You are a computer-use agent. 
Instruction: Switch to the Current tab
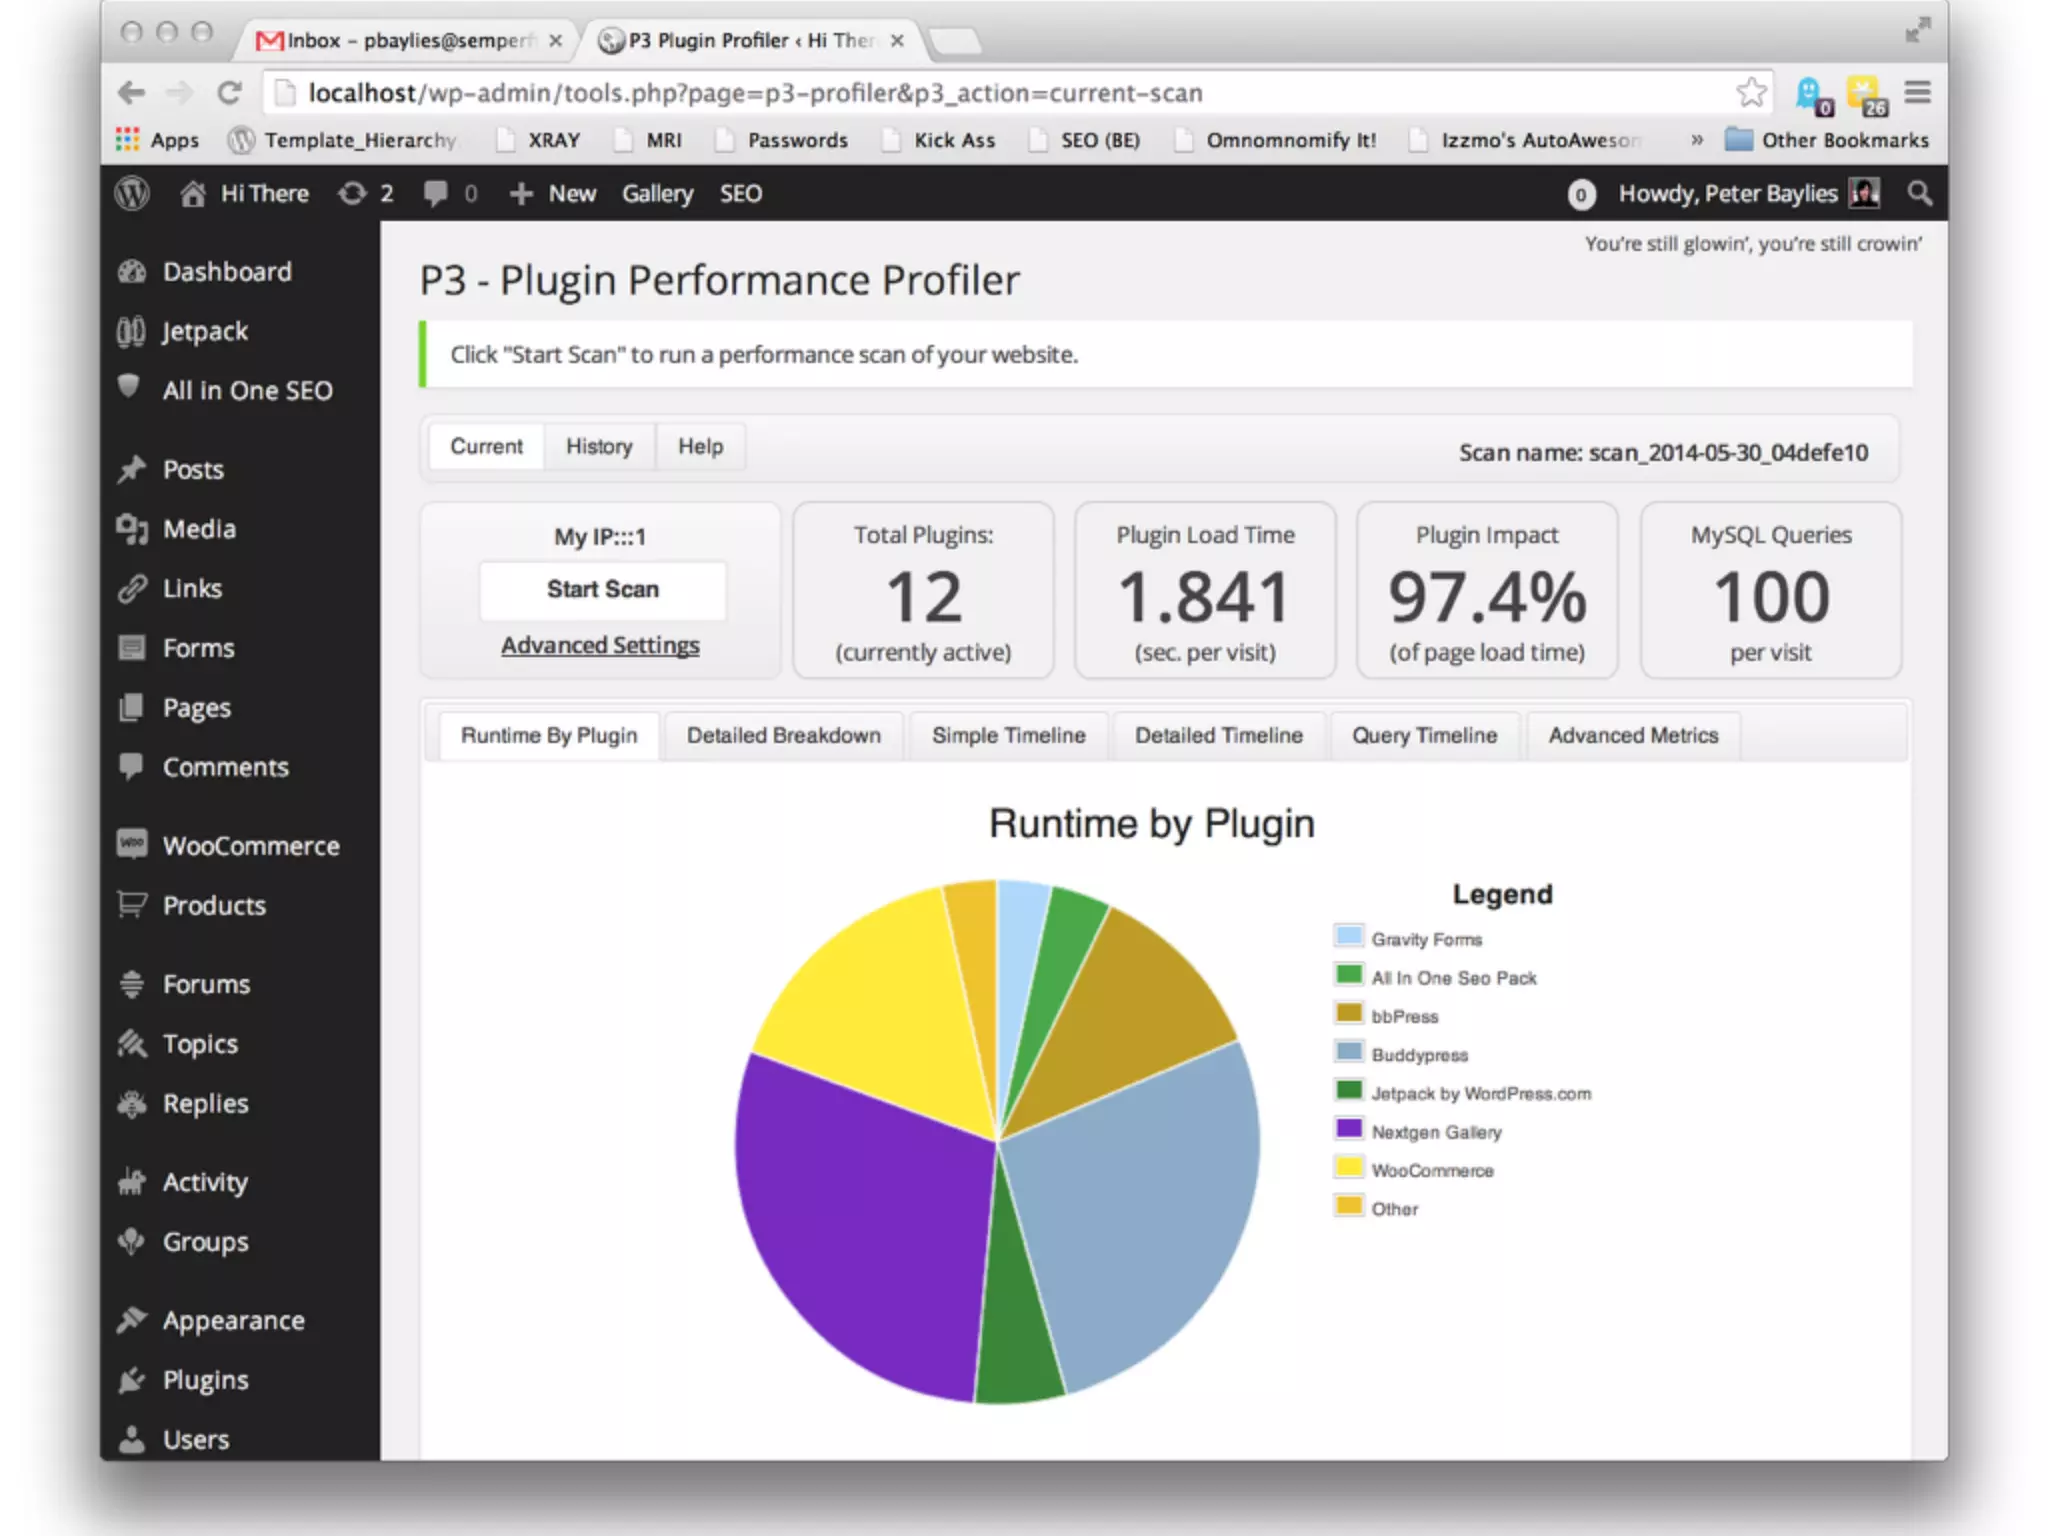point(486,446)
